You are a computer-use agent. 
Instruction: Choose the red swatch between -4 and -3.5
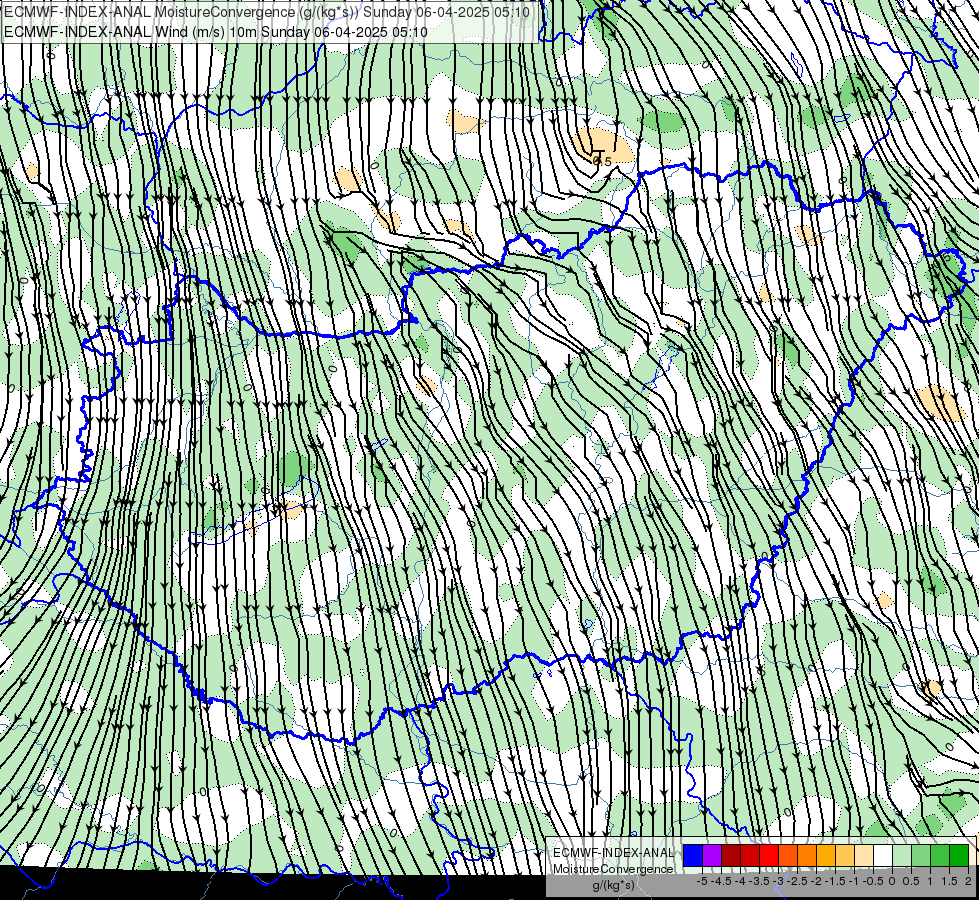coord(750,855)
